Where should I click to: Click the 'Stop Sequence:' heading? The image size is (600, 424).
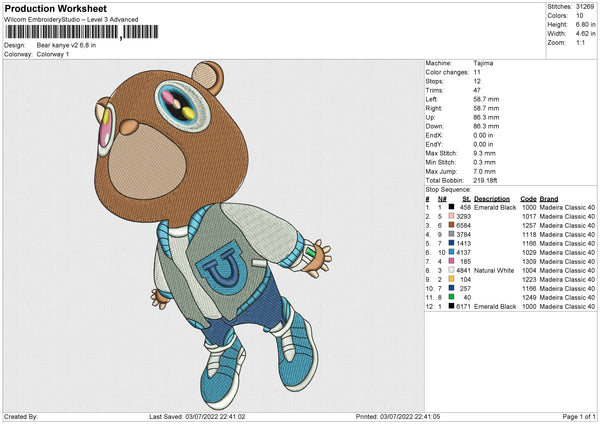448,190
